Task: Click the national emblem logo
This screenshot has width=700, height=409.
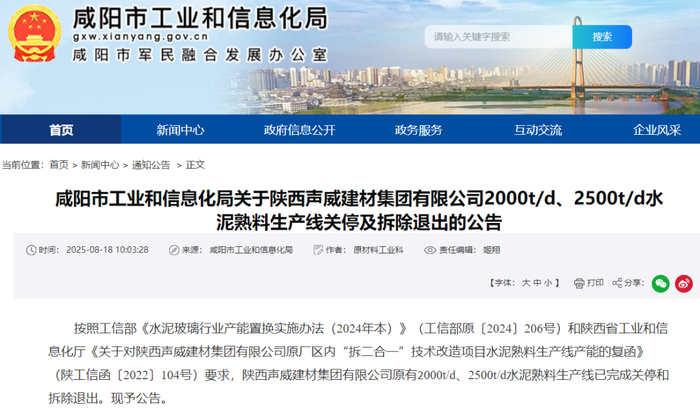Action: tap(34, 33)
